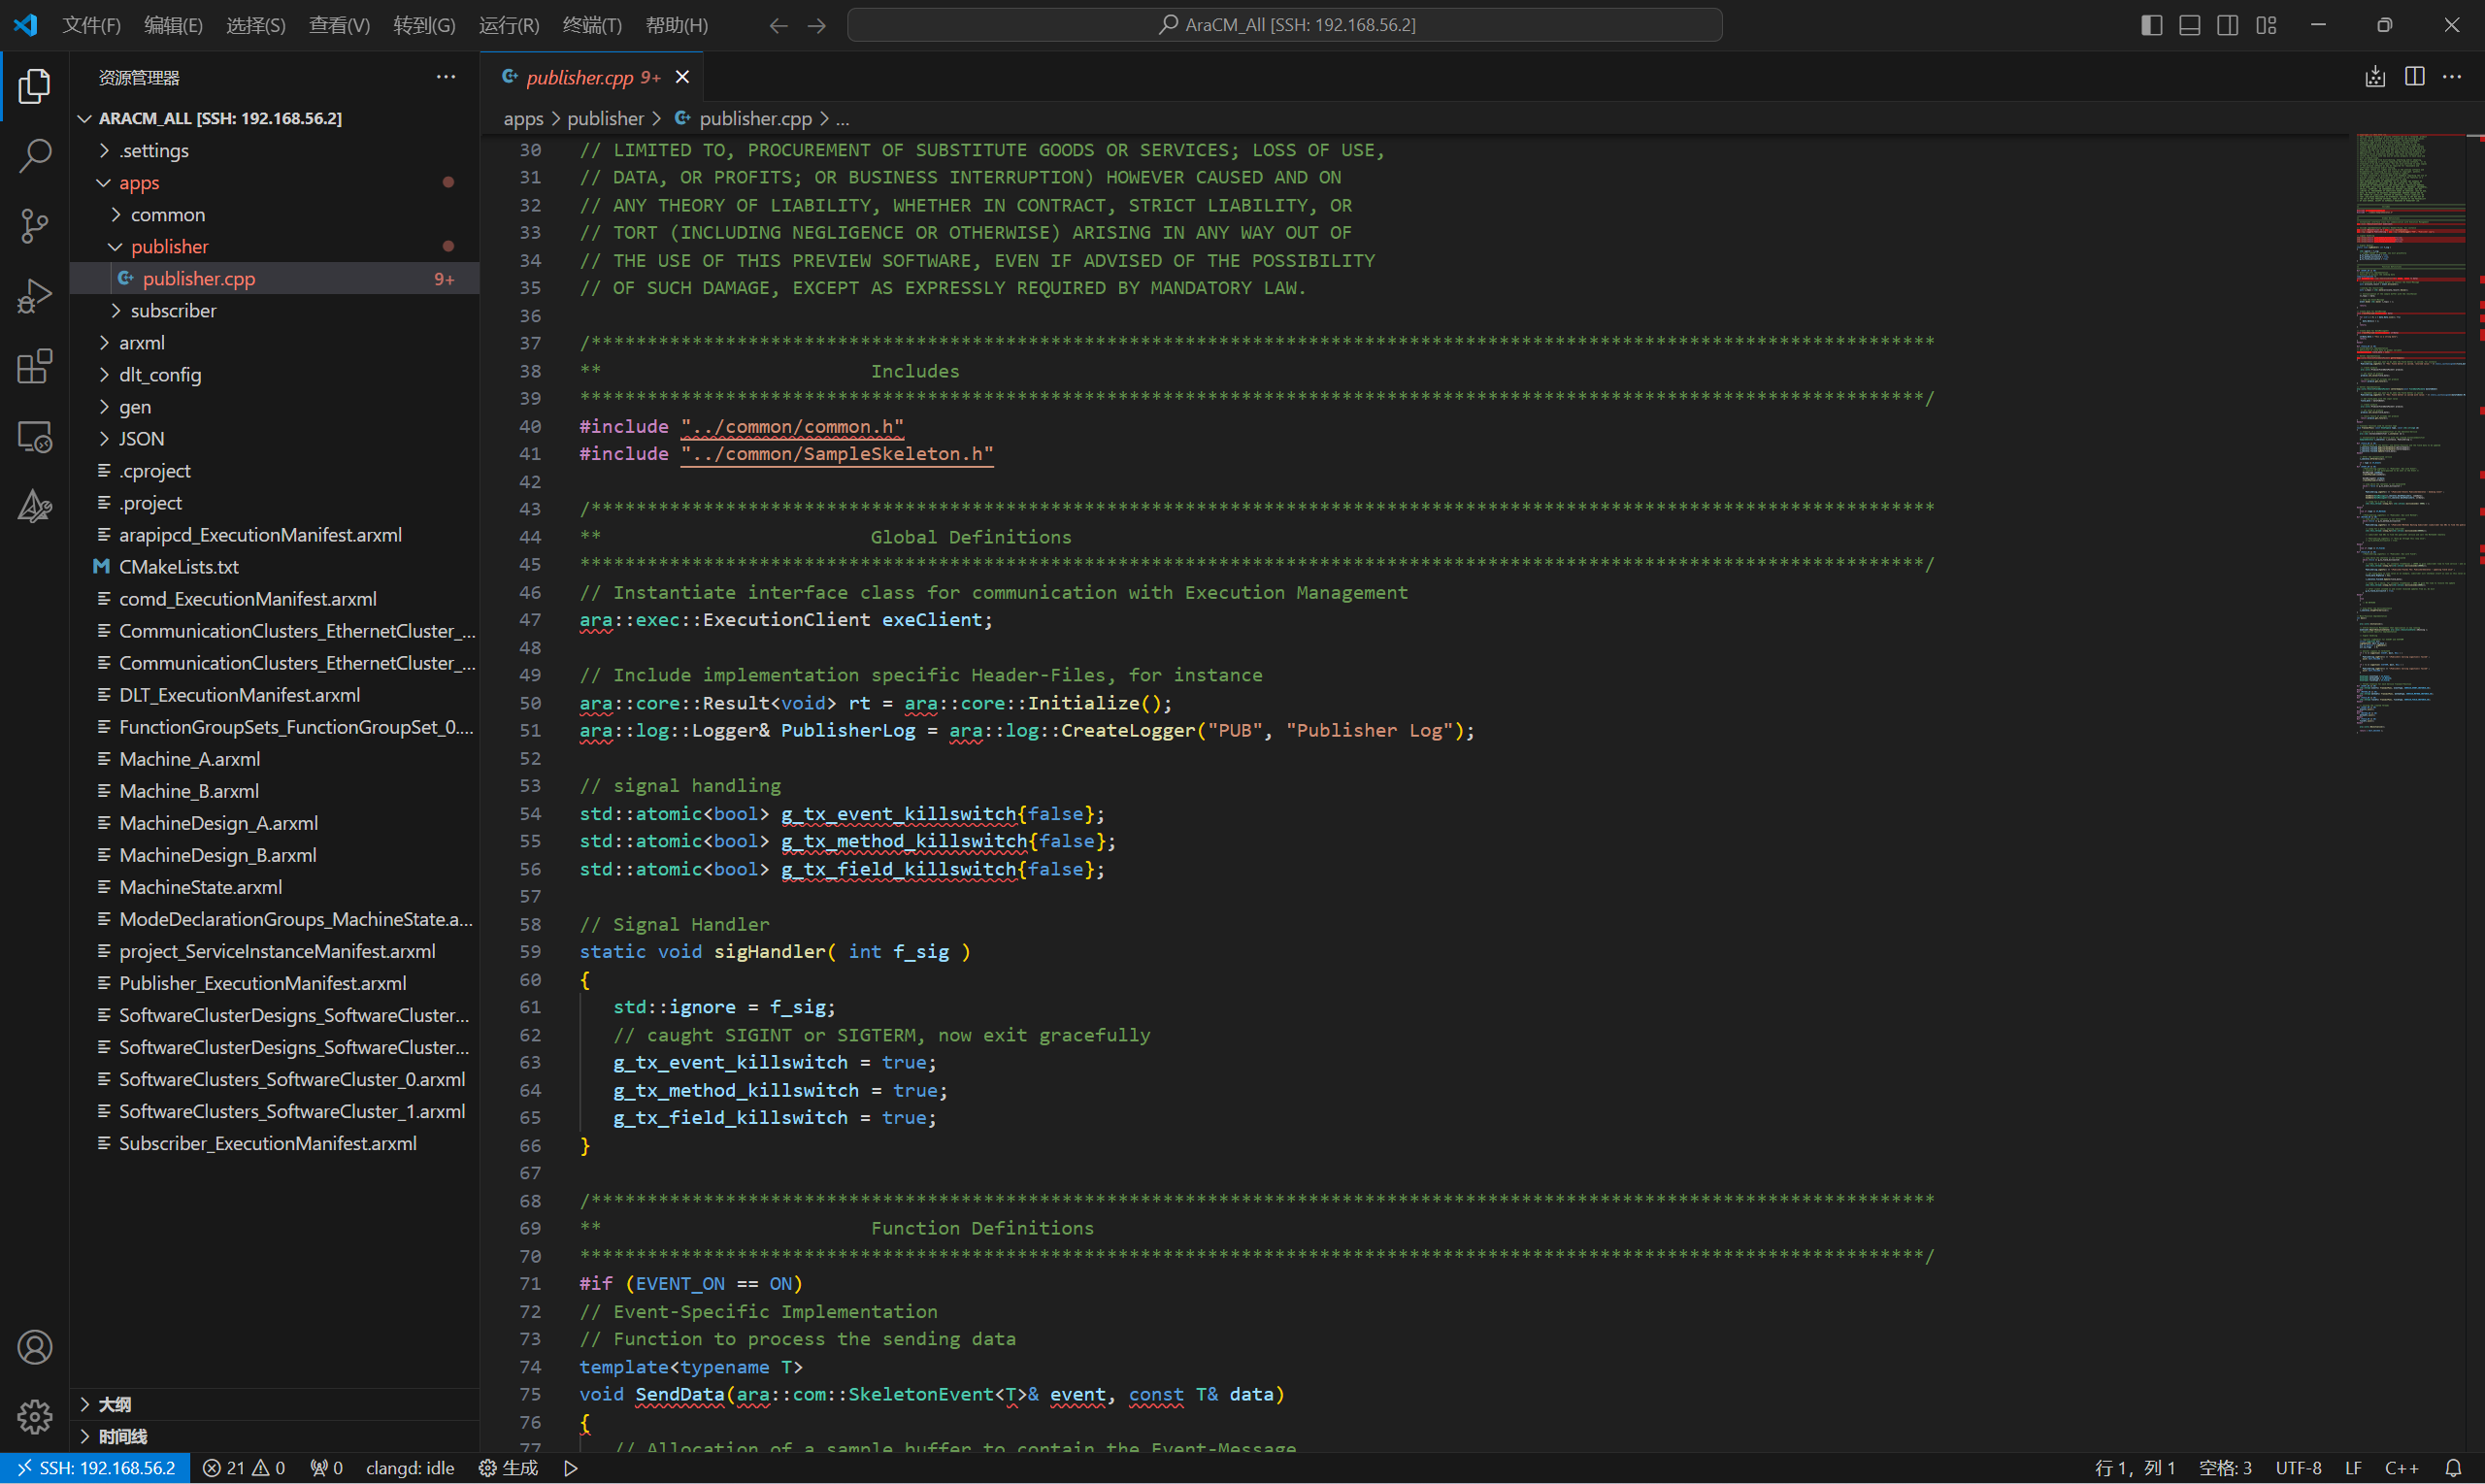Split the editor to the right
The image size is (2485, 1484).
point(2414,77)
